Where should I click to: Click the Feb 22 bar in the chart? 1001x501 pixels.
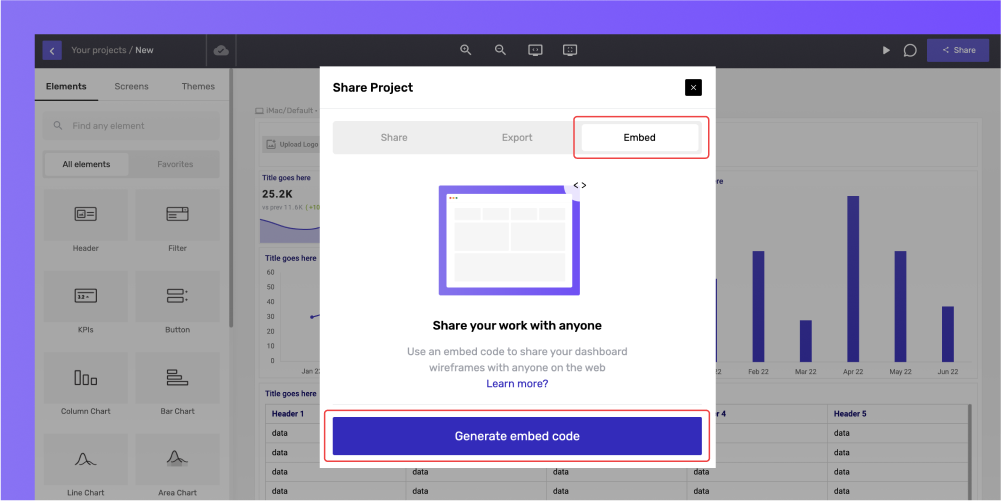758,306
